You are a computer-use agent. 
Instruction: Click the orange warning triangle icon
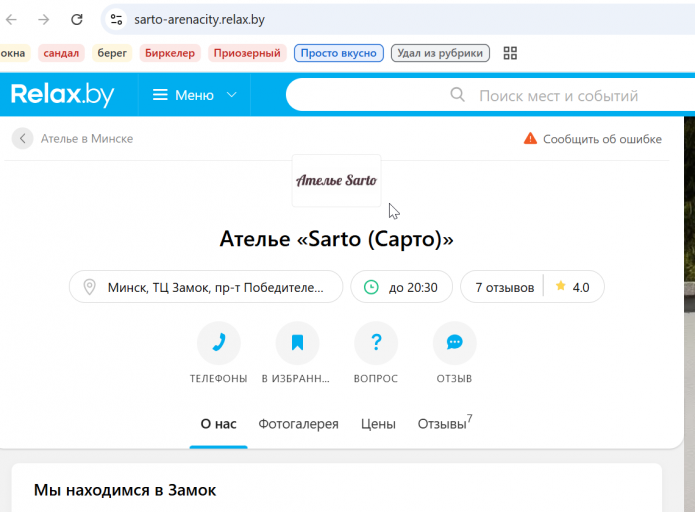(530, 139)
